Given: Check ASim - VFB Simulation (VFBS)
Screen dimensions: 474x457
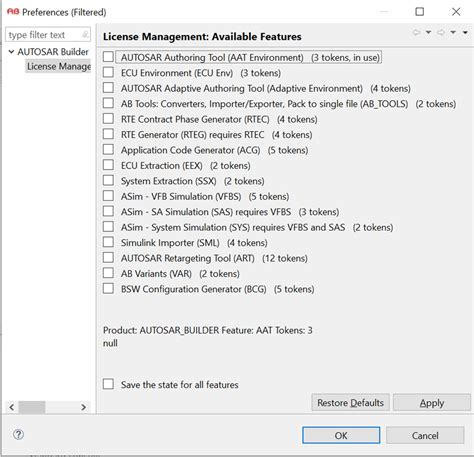Looking at the screenshot, I should click(108, 196).
